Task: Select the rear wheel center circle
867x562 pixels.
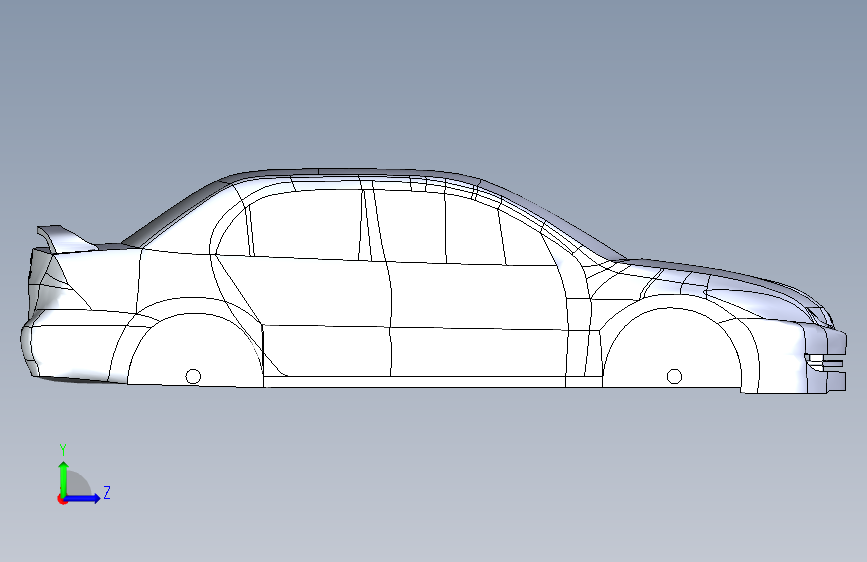Action: 193,376
